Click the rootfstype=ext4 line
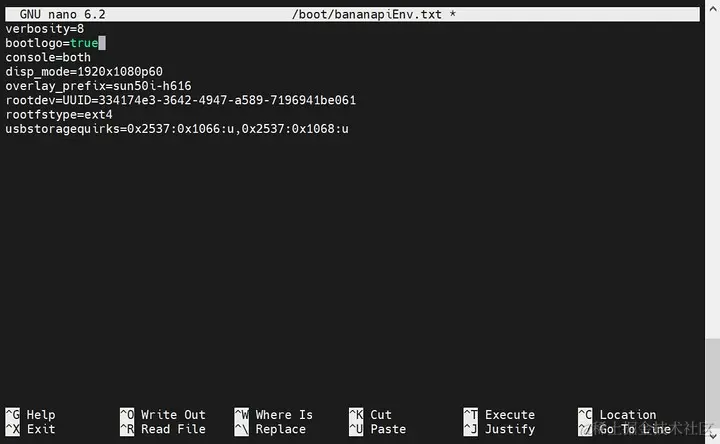 (x=59, y=115)
